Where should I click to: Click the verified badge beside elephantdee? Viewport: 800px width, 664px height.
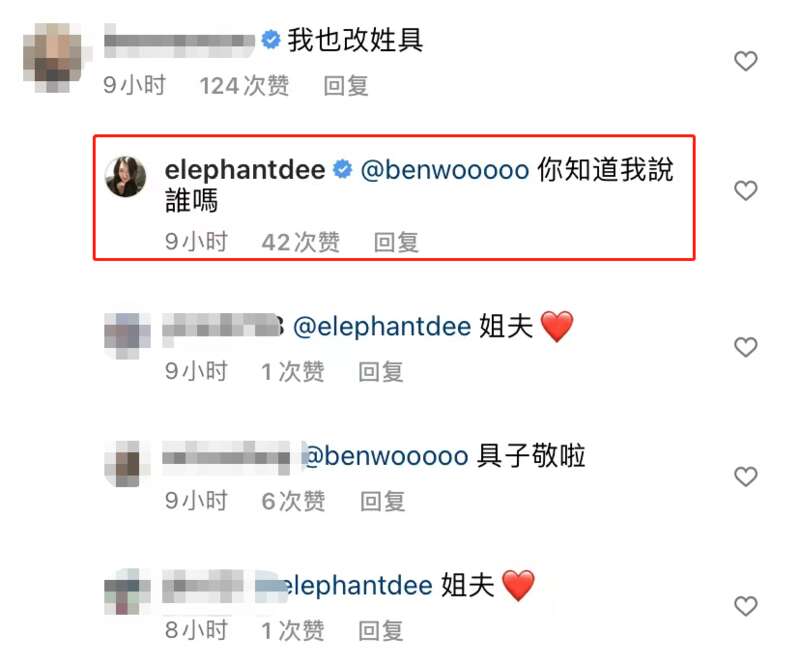click(x=342, y=169)
